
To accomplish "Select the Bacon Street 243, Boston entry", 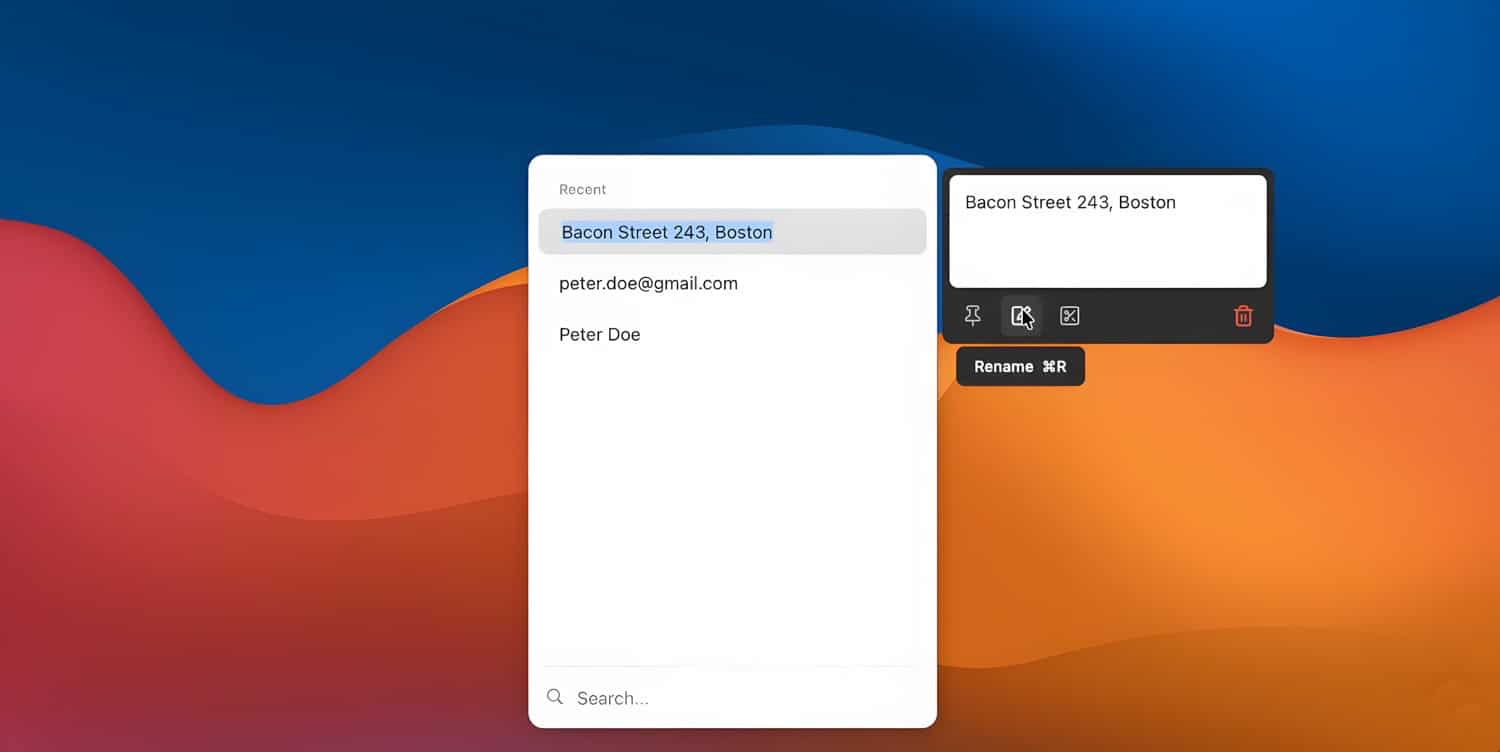I will point(667,232).
